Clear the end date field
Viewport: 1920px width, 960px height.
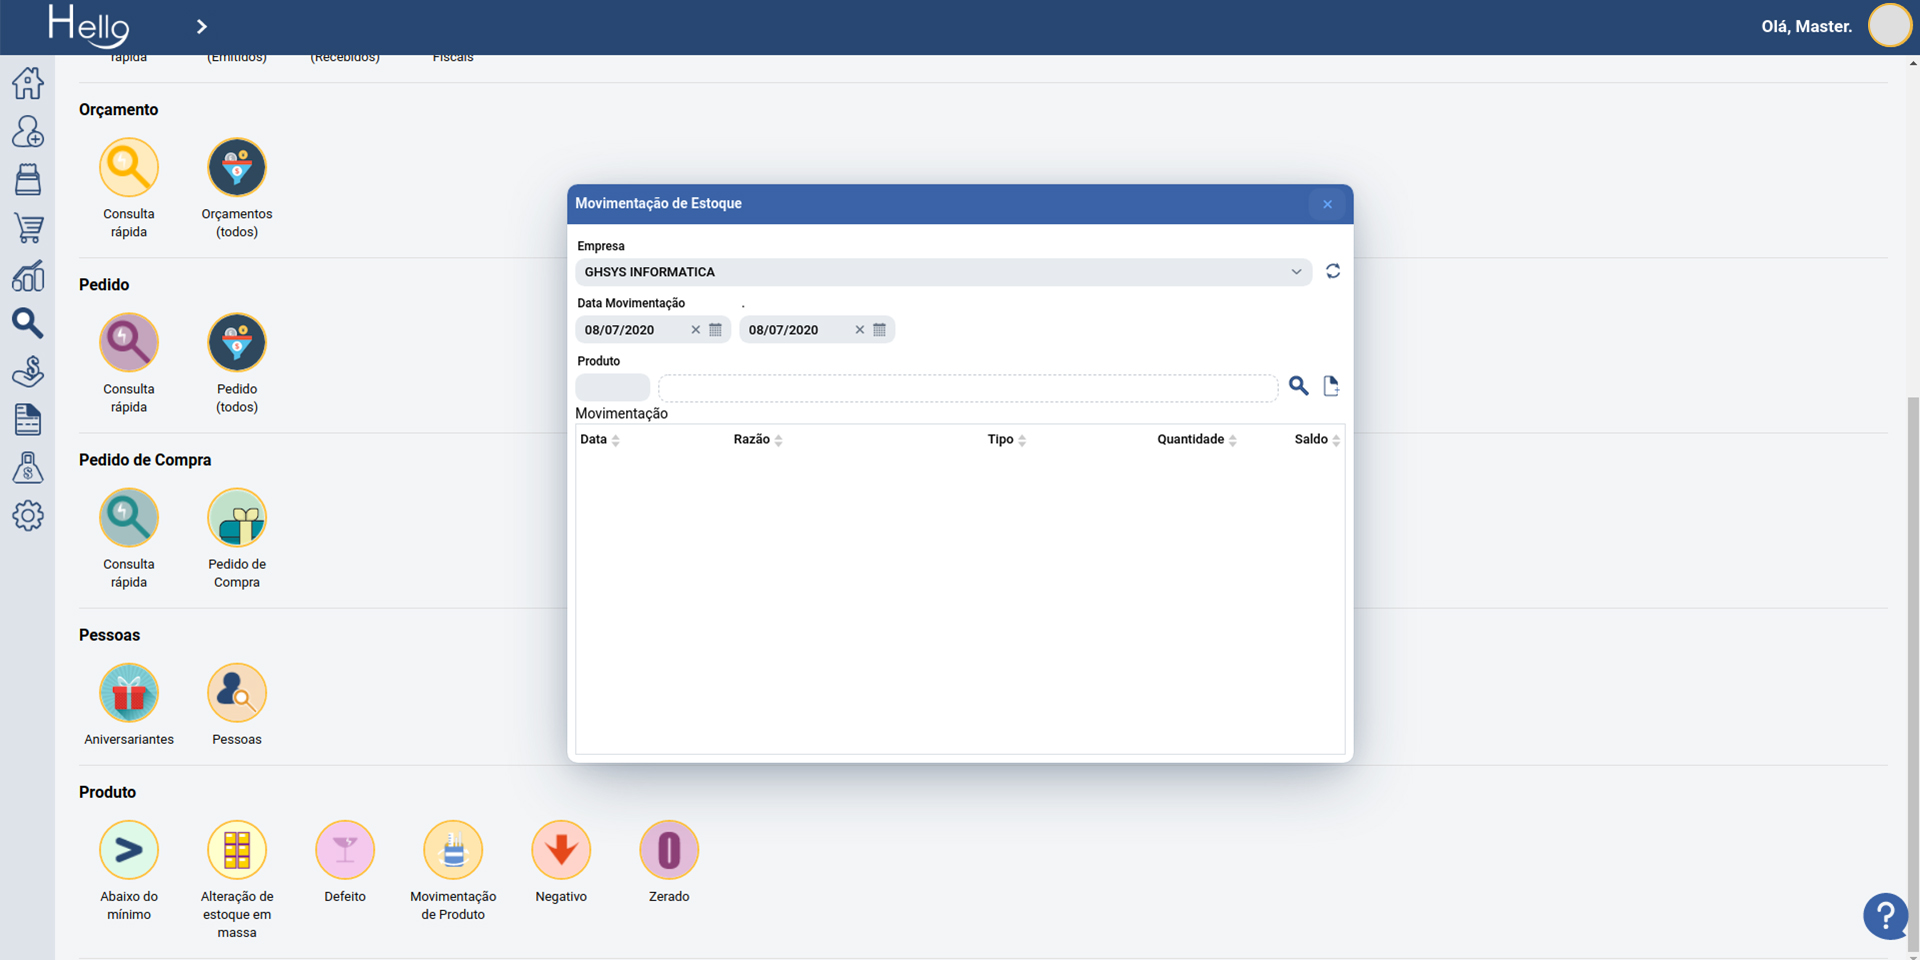tap(859, 330)
